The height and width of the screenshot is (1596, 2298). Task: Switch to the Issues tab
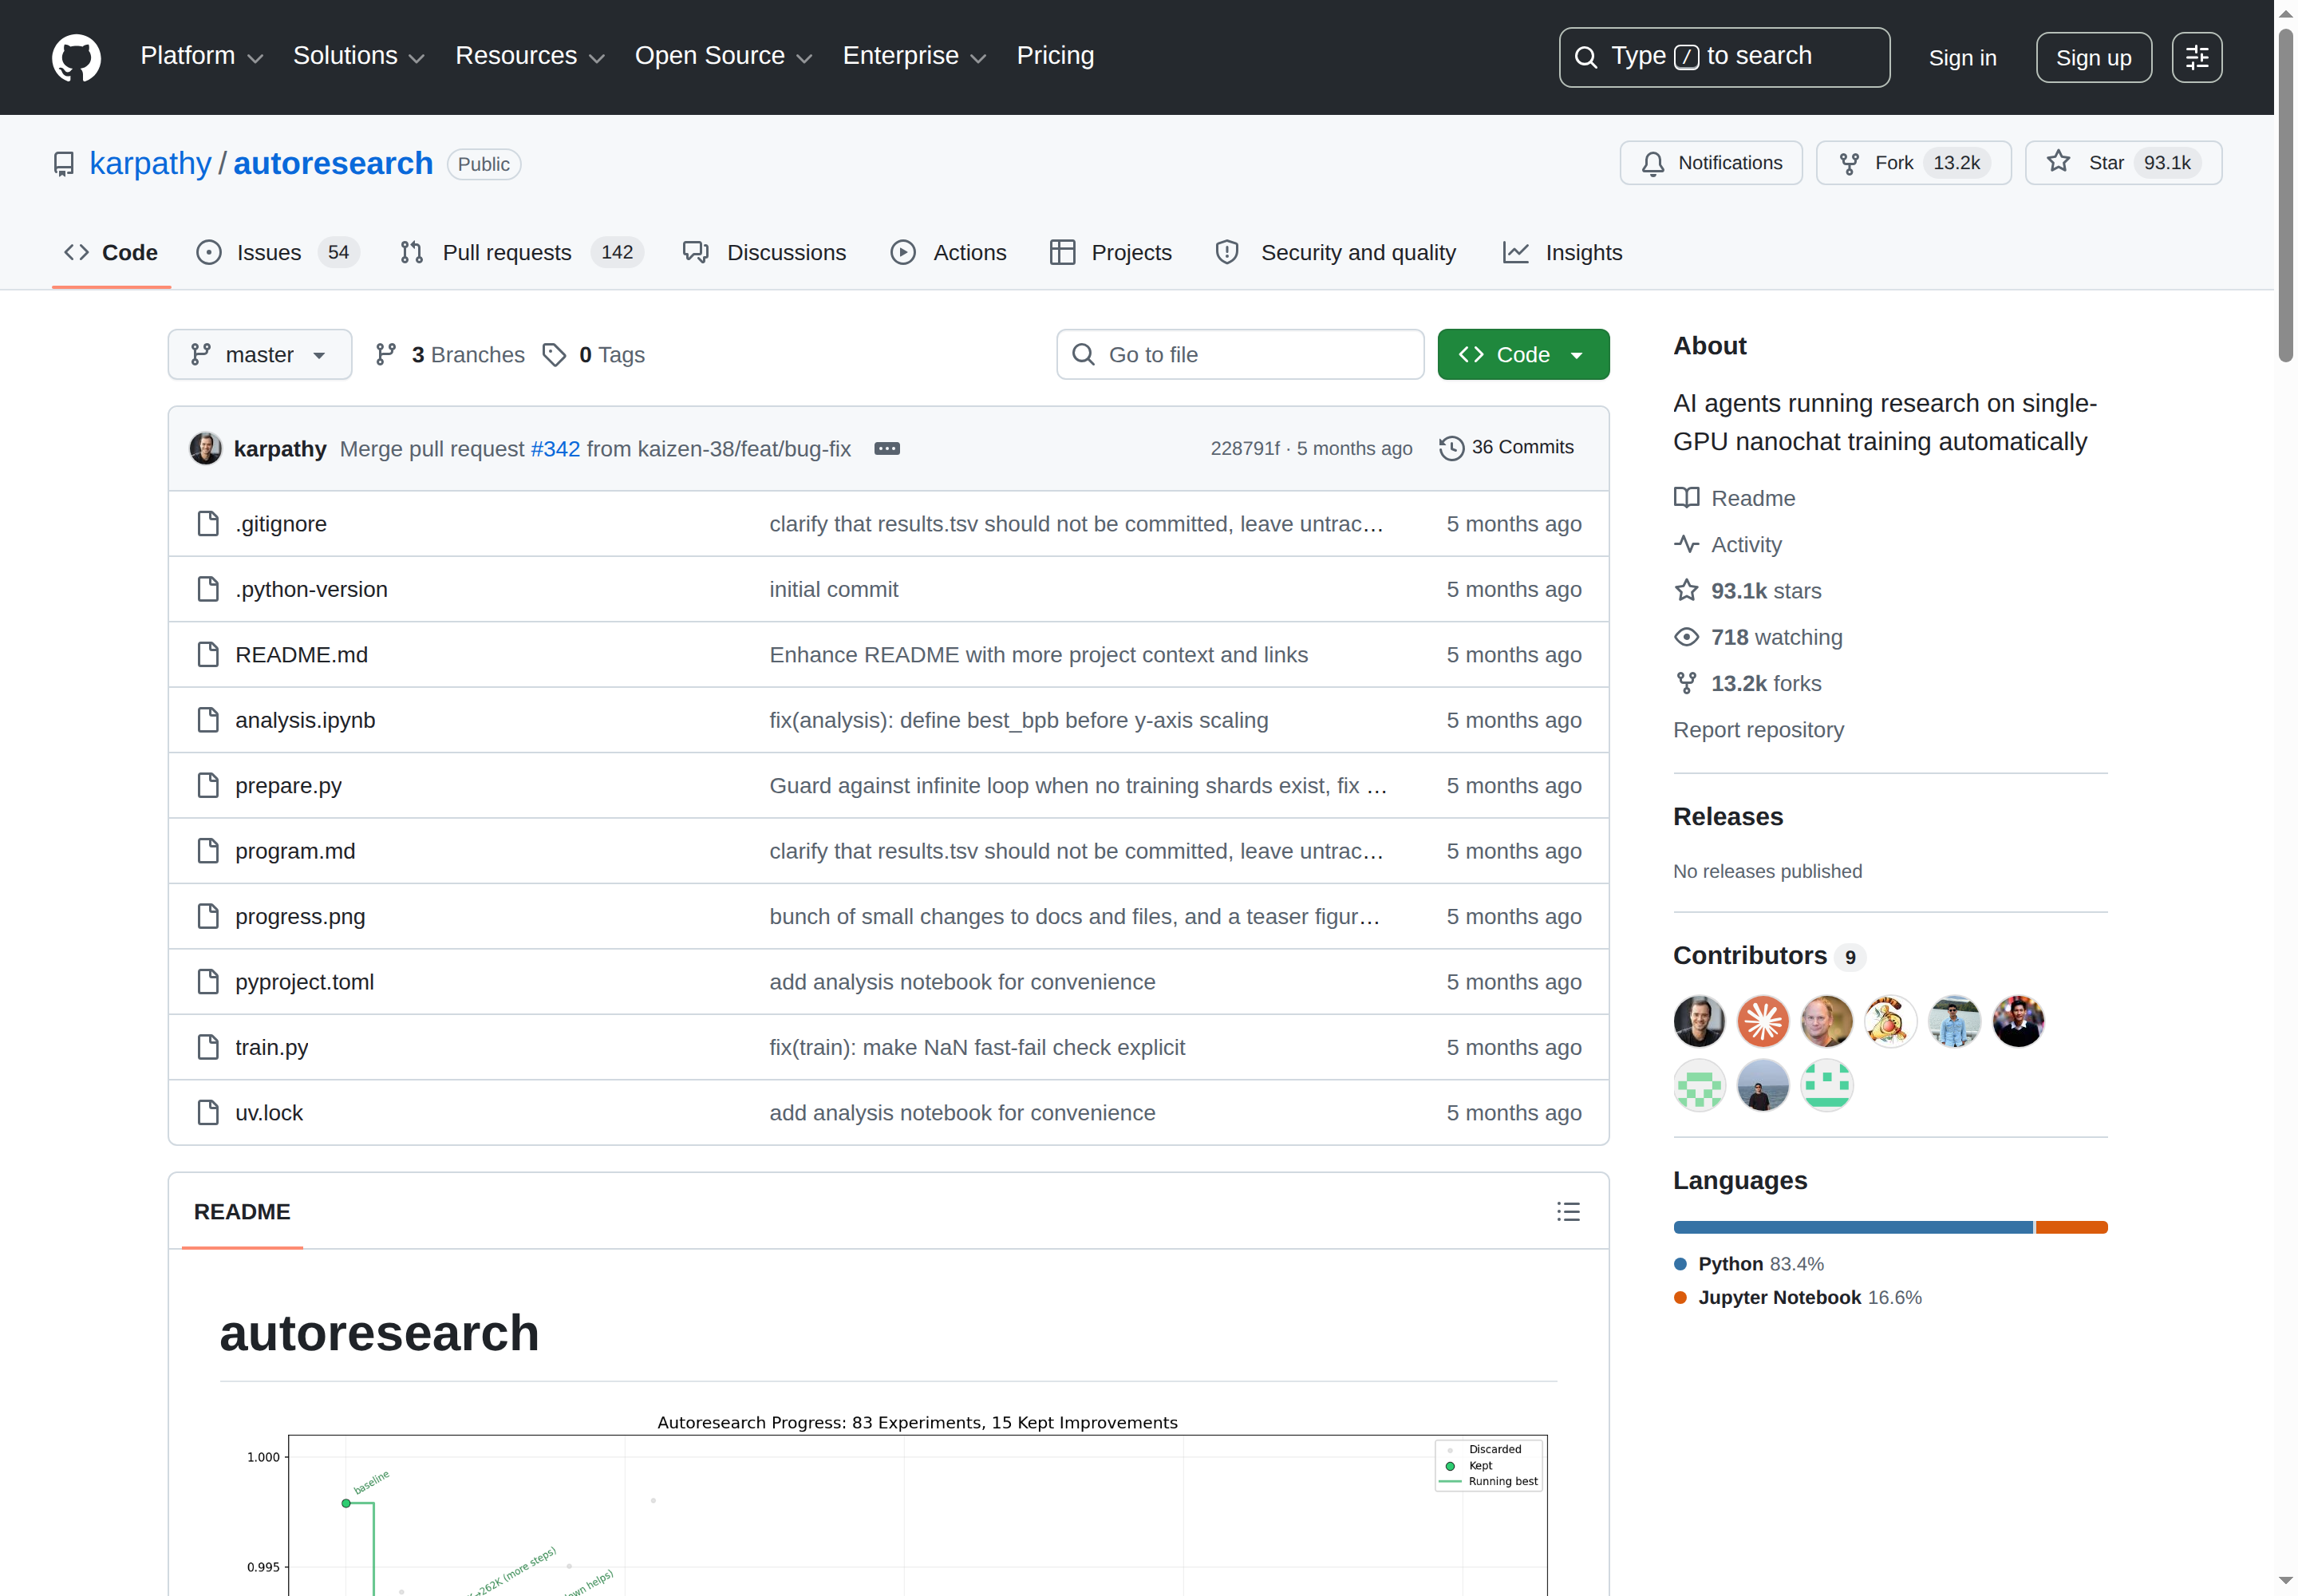(x=278, y=253)
